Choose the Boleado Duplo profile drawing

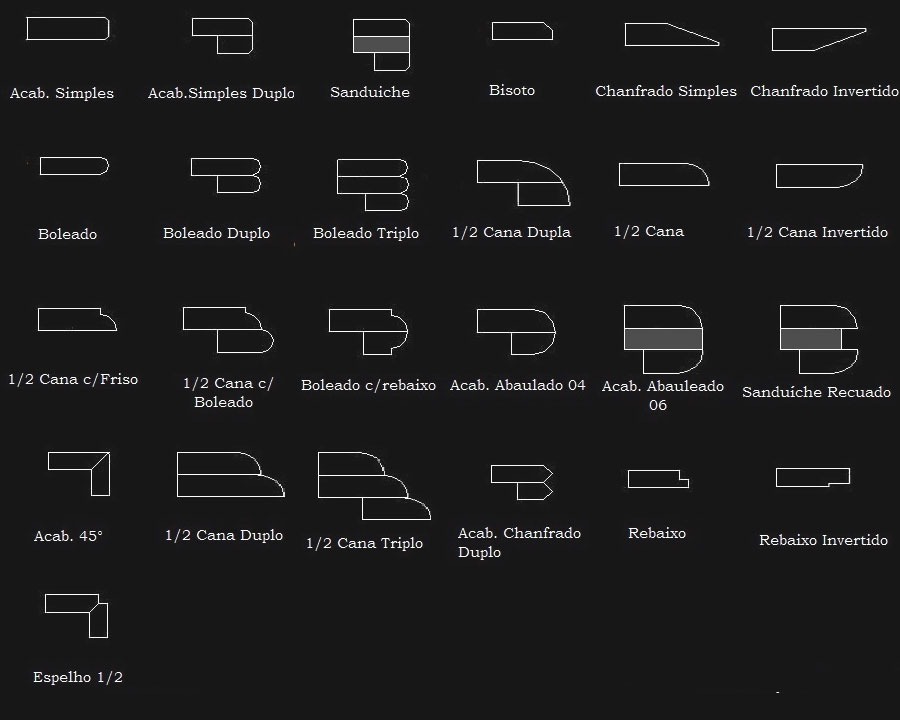[x=226, y=175]
